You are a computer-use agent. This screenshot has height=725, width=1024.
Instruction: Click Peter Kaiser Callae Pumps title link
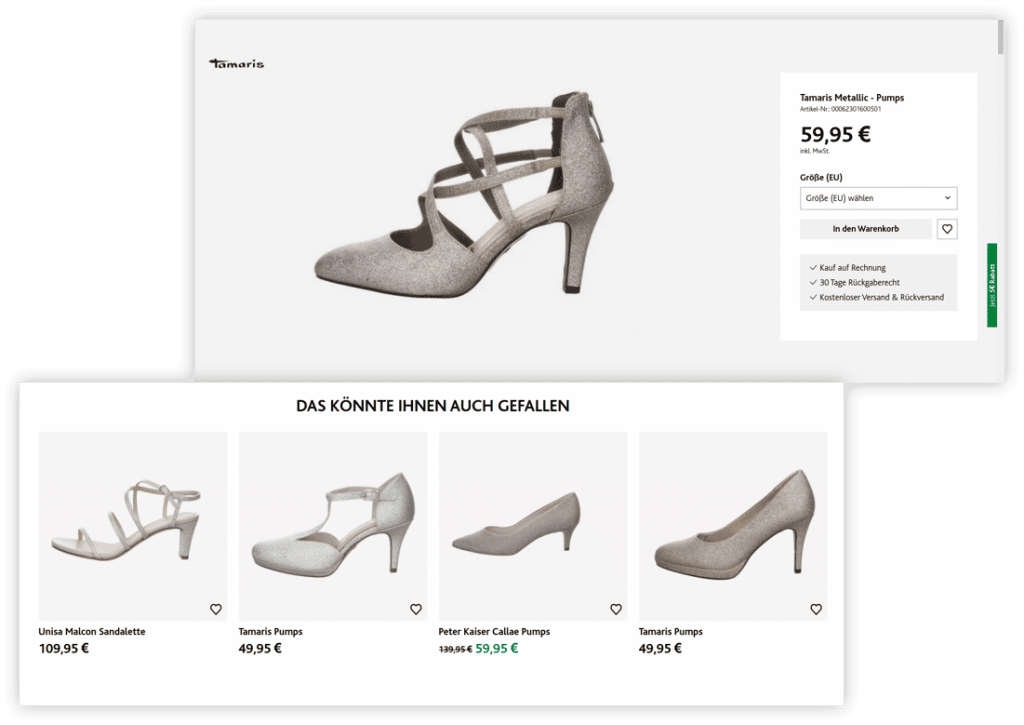tap(494, 632)
